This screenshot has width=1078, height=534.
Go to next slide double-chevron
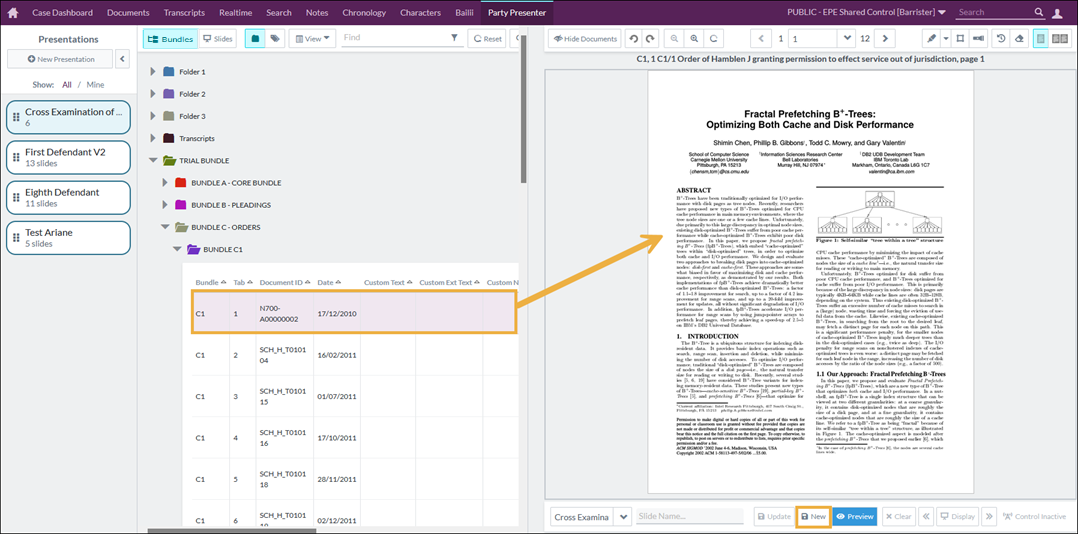[990, 517]
